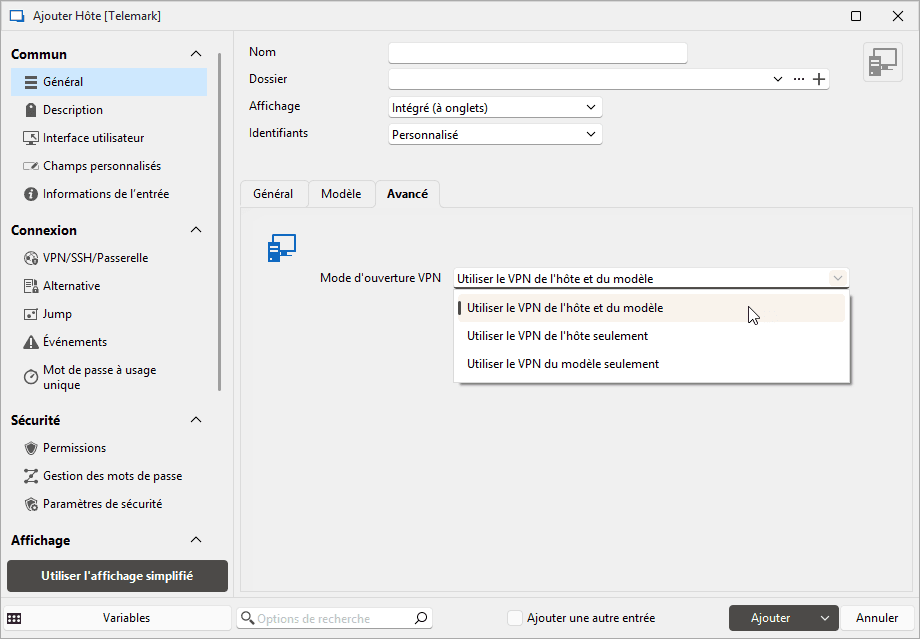Open Gestion des mots de passe
The image size is (920, 639).
tap(112, 476)
